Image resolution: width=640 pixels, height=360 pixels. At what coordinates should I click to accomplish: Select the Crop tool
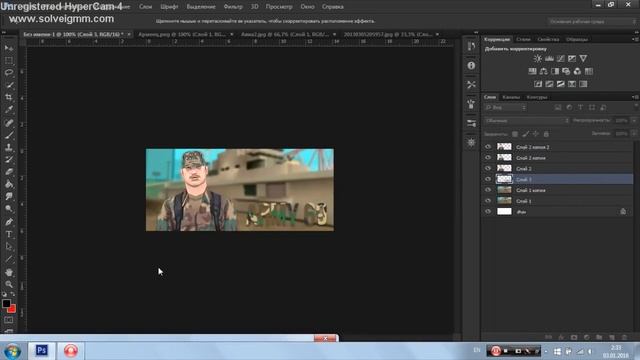(9, 97)
